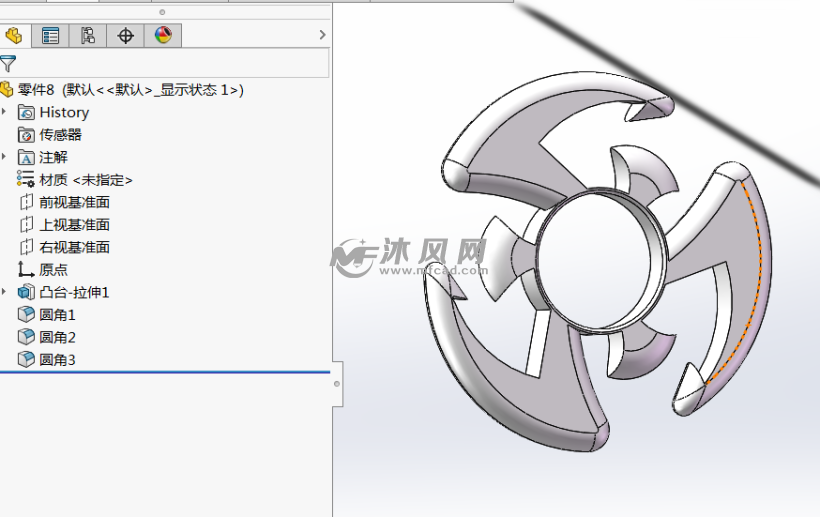The image size is (820, 517).
Task: Click the 材质 material icon
Action: (x=26, y=179)
